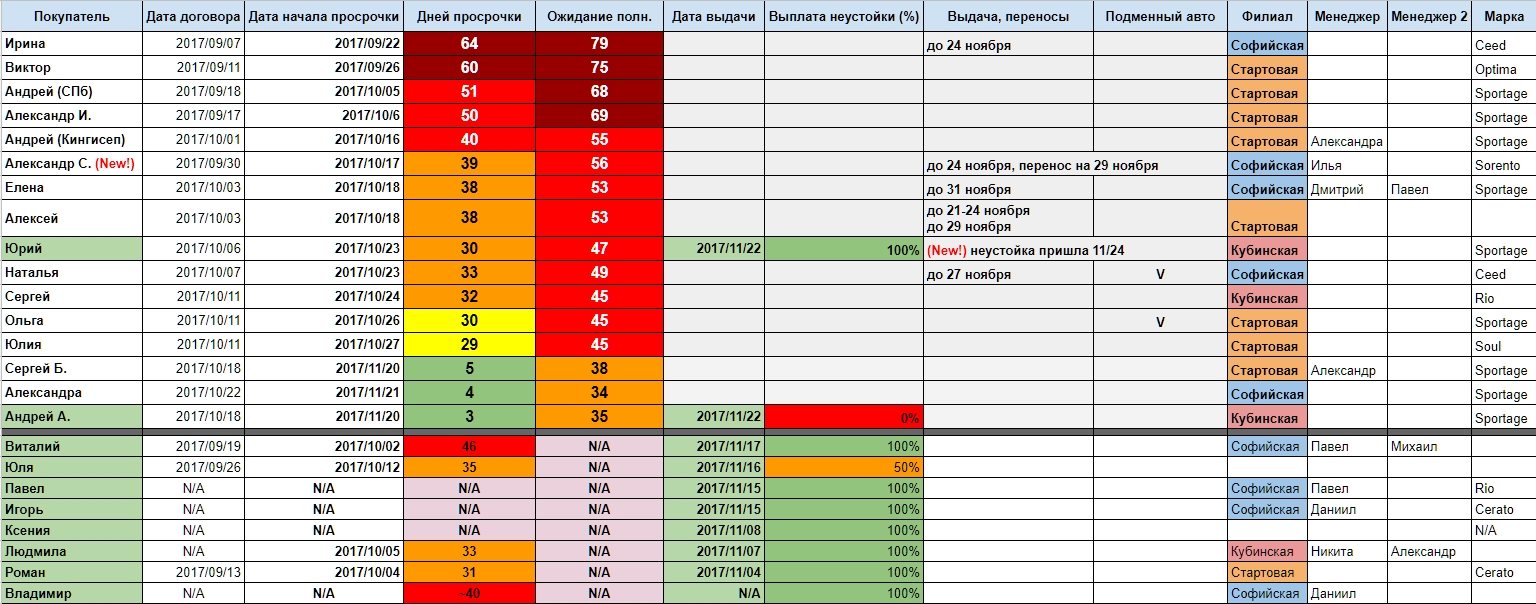Select the Покупатель column header
1536x604 pixels.
pyautogui.click(x=70, y=17)
